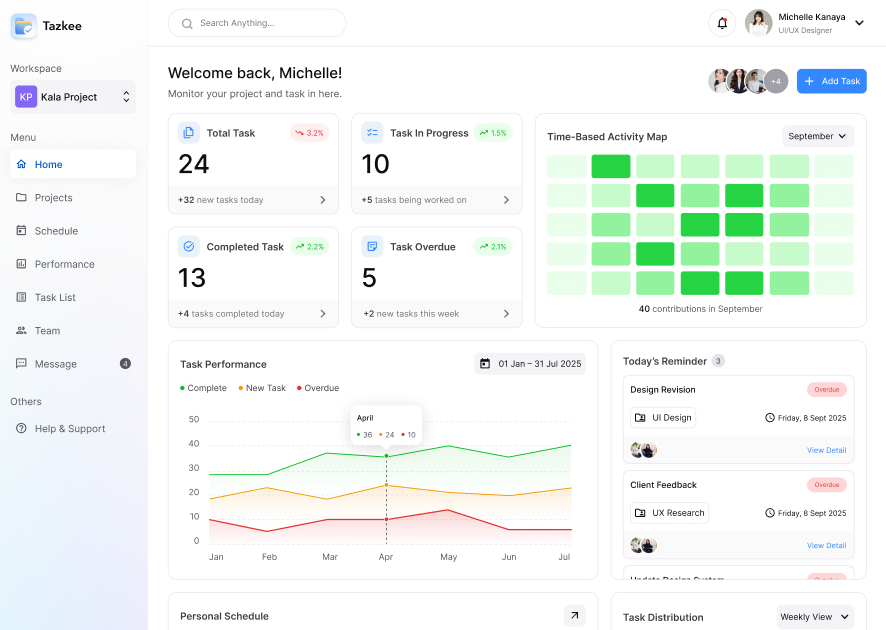The image size is (886, 630).
Task: Click the Today's Reminder count badge
Action: point(718,361)
